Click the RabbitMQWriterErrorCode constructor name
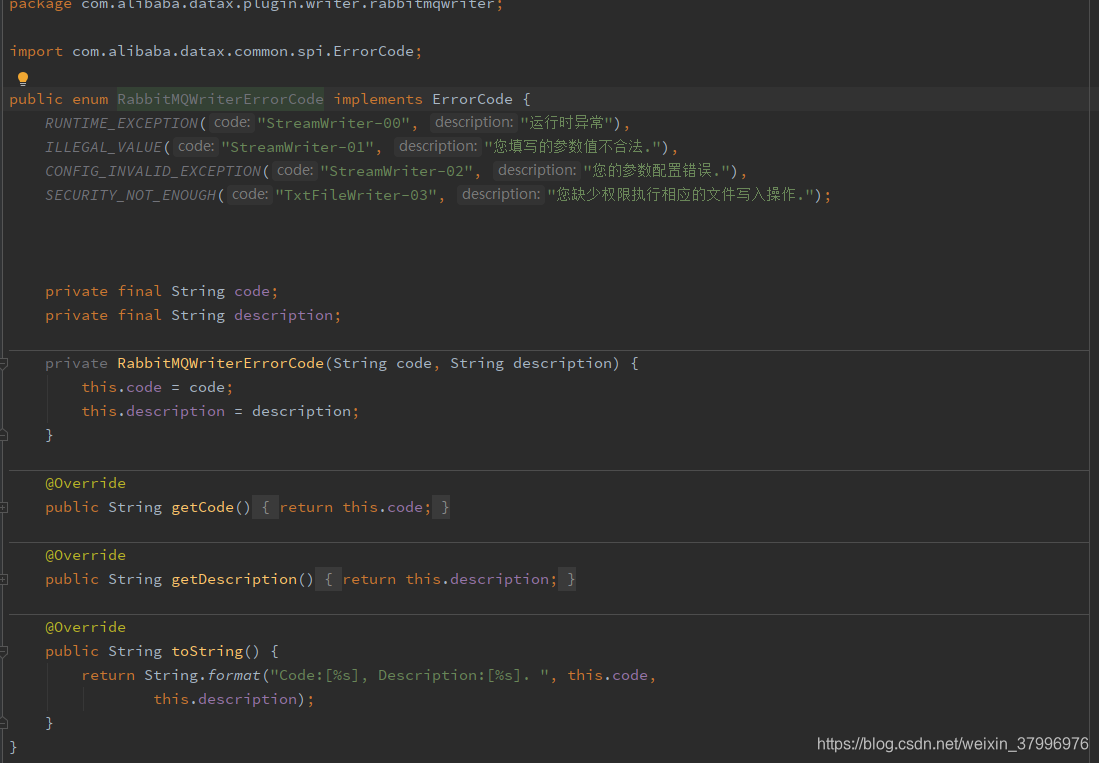 pos(220,364)
